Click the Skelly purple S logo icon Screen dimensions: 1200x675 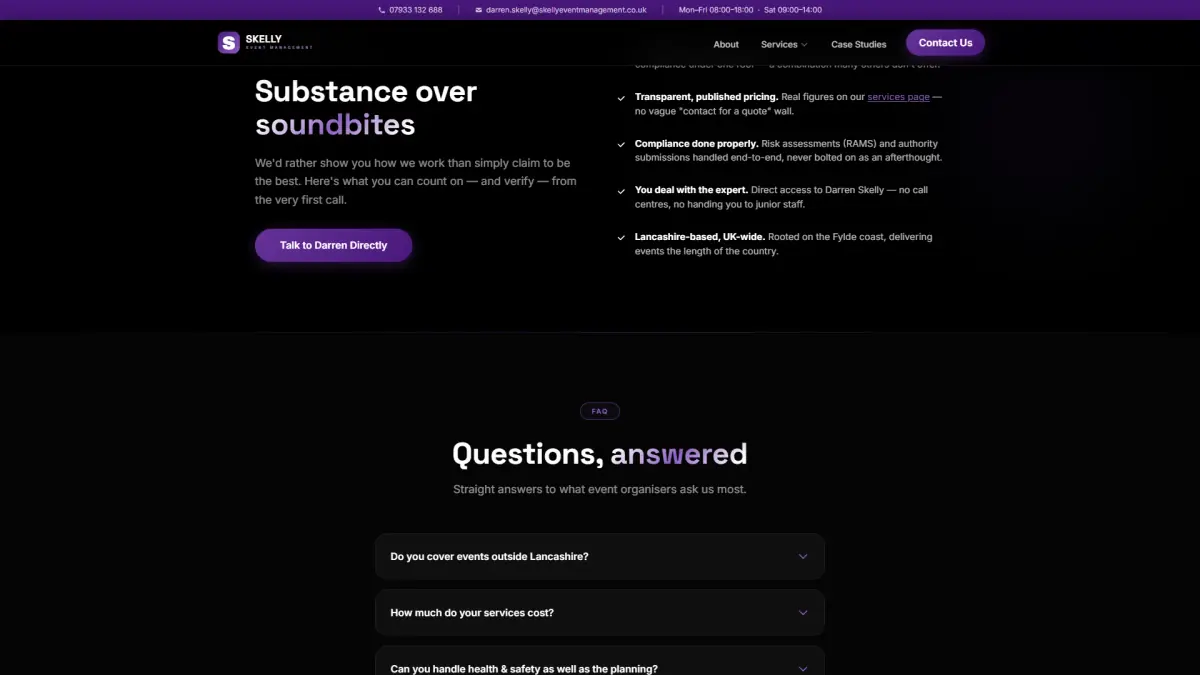(229, 42)
